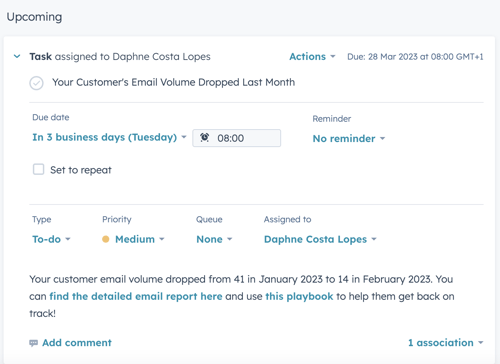Viewport: 500px width, 364px height.
Task: Change task Type from To-do
Action: pyautogui.click(x=51, y=239)
